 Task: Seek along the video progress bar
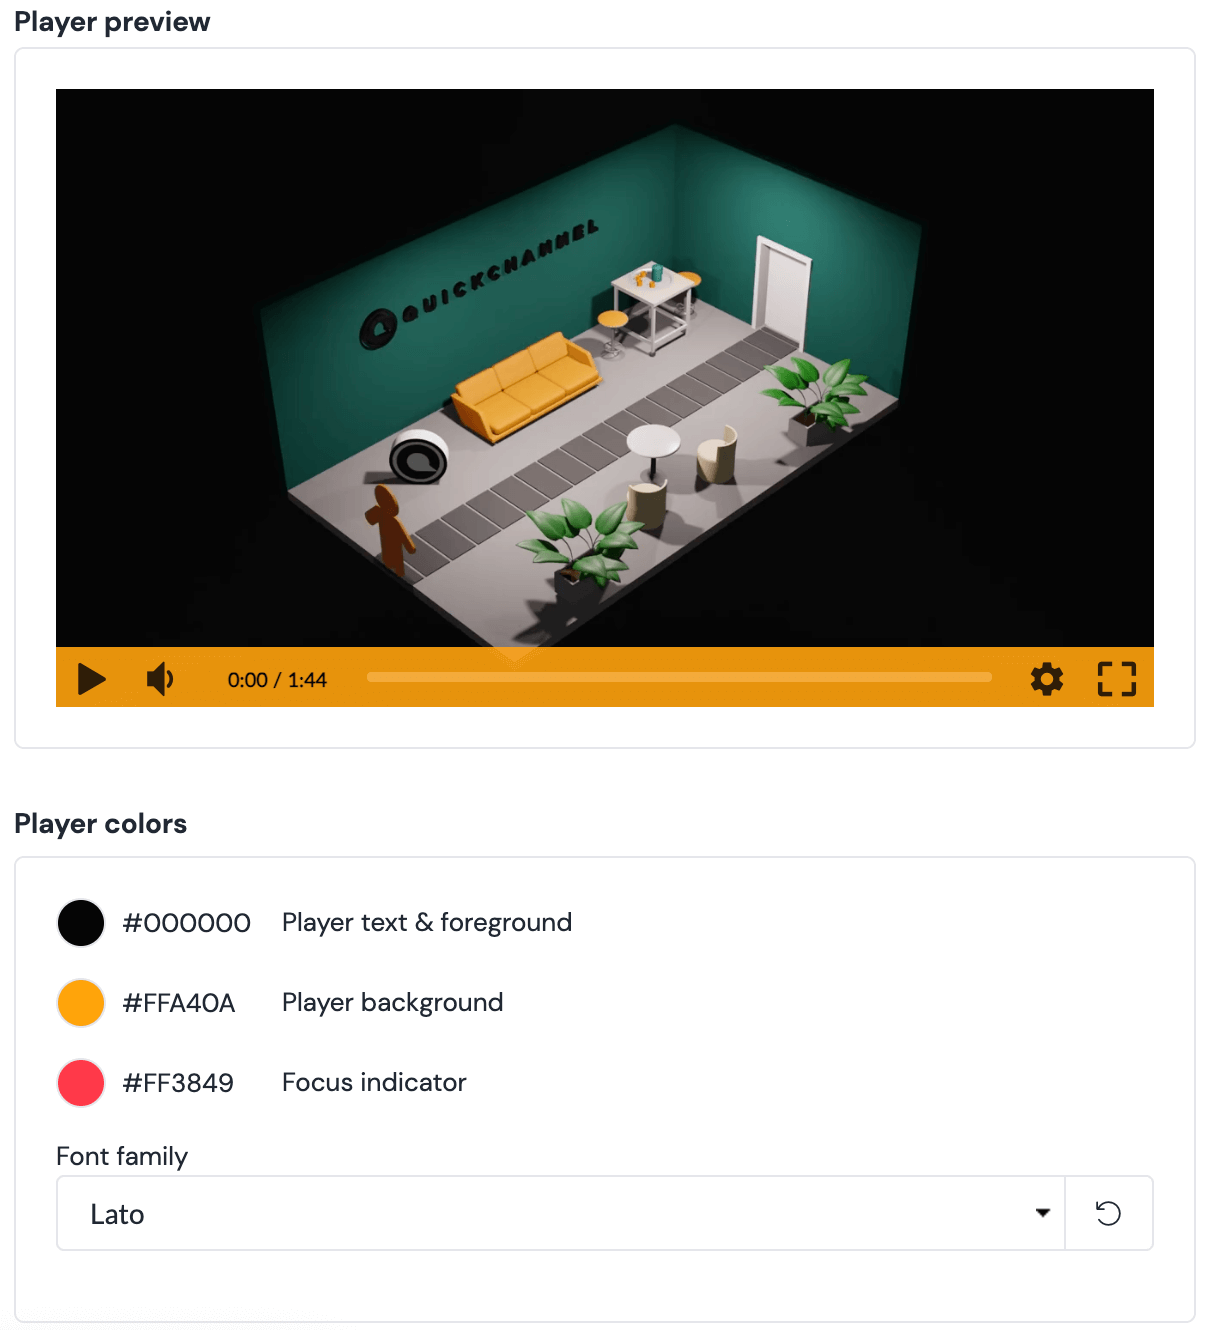point(679,677)
